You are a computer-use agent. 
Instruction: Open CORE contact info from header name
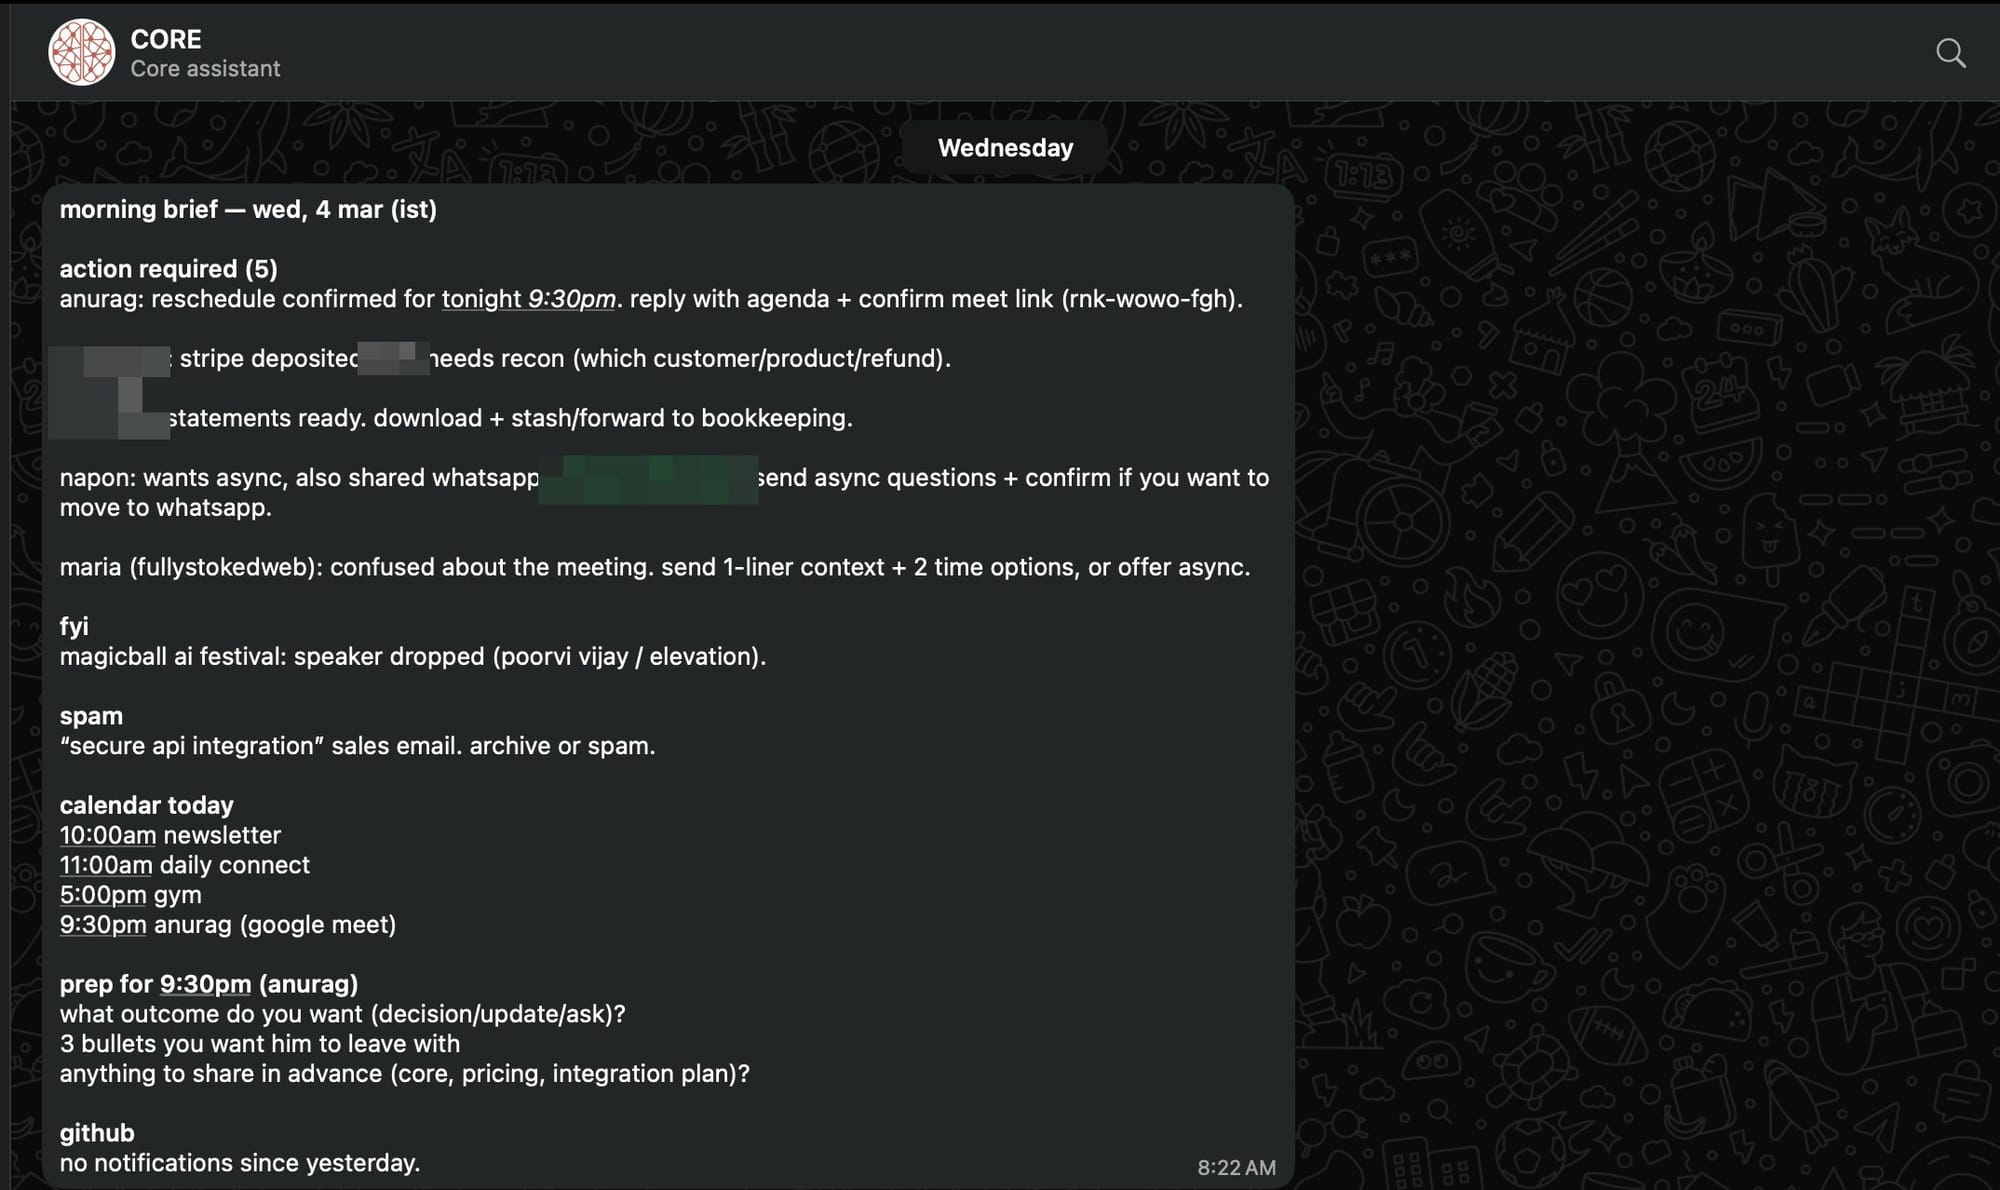(x=166, y=39)
